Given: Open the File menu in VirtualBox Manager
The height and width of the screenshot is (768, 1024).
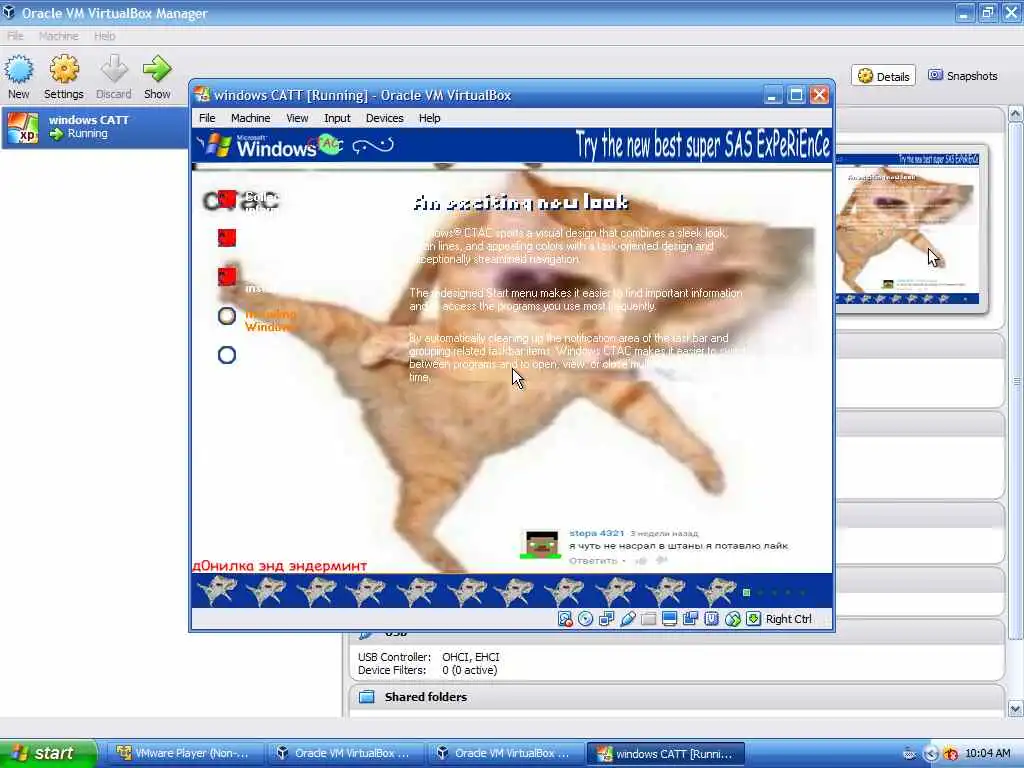Looking at the screenshot, I should (x=15, y=36).
